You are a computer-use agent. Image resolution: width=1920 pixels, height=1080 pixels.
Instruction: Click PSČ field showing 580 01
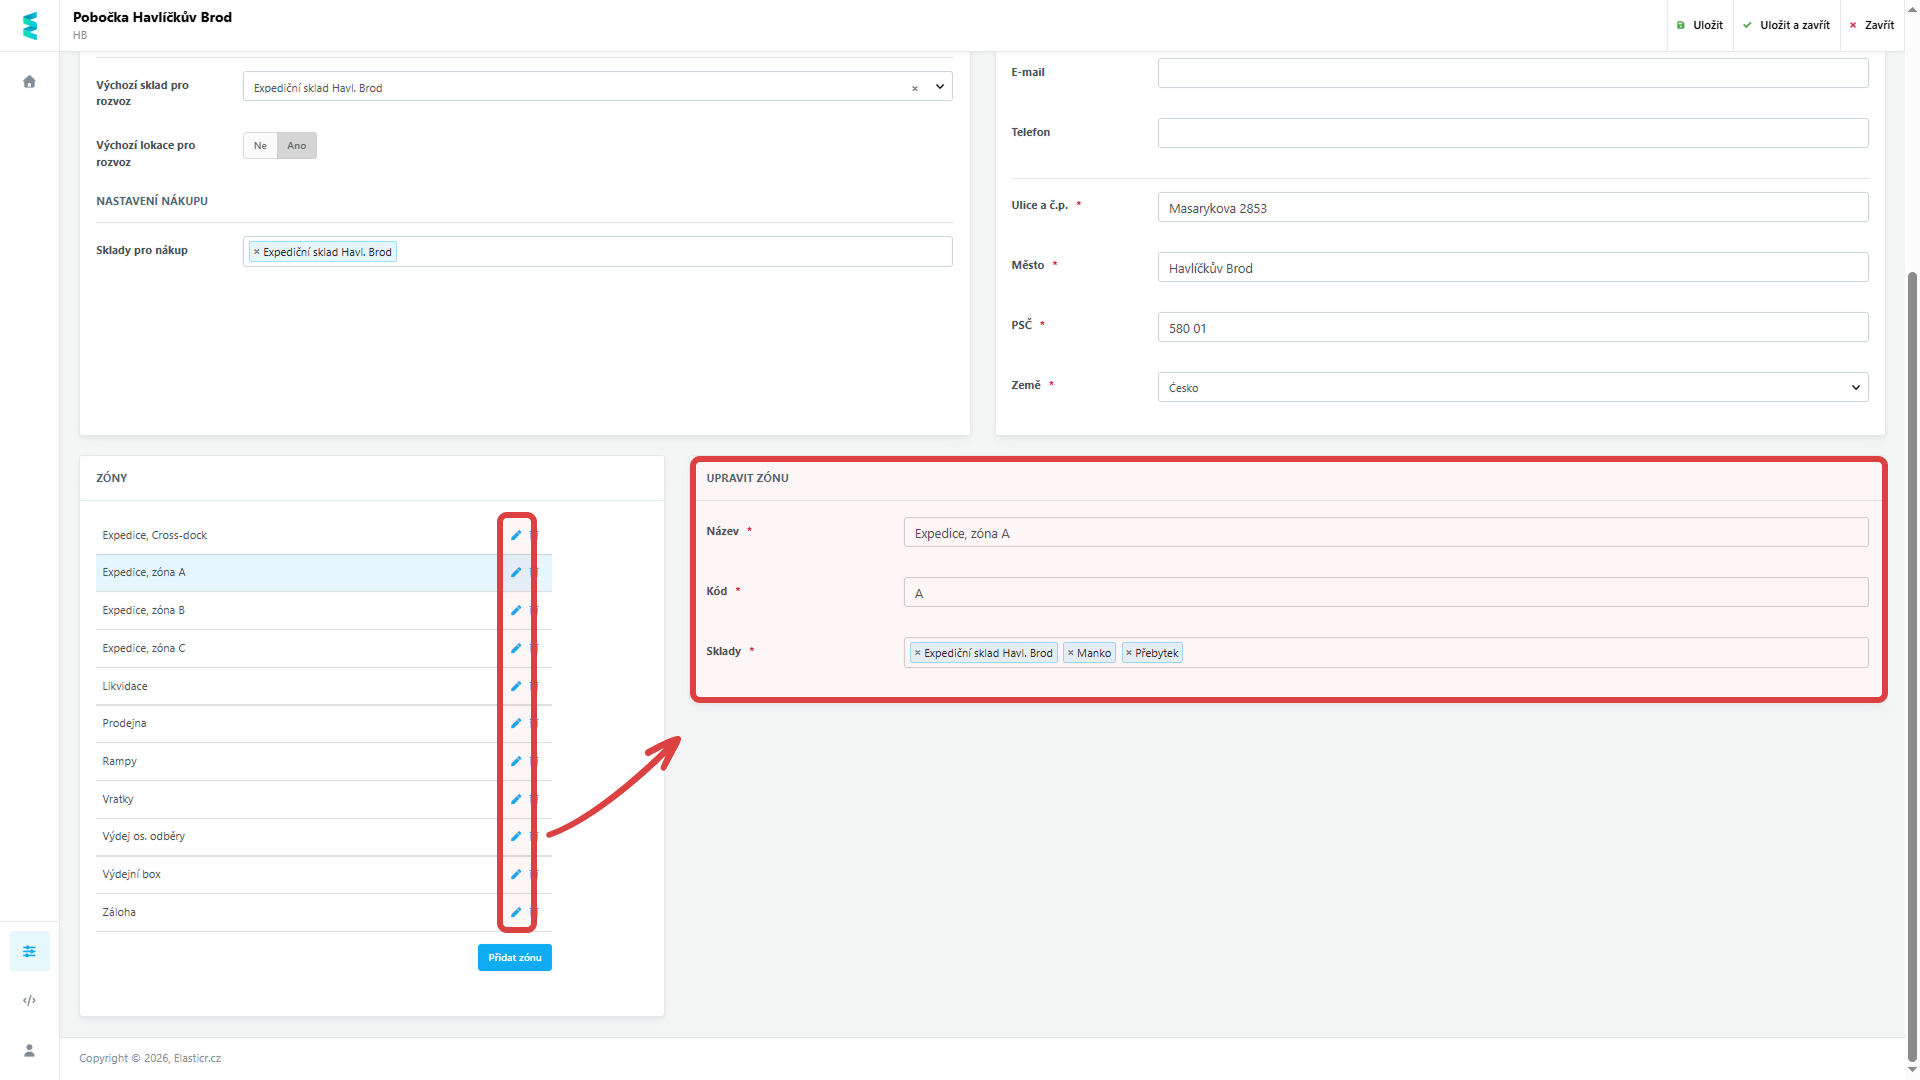(x=1513, y=327)
